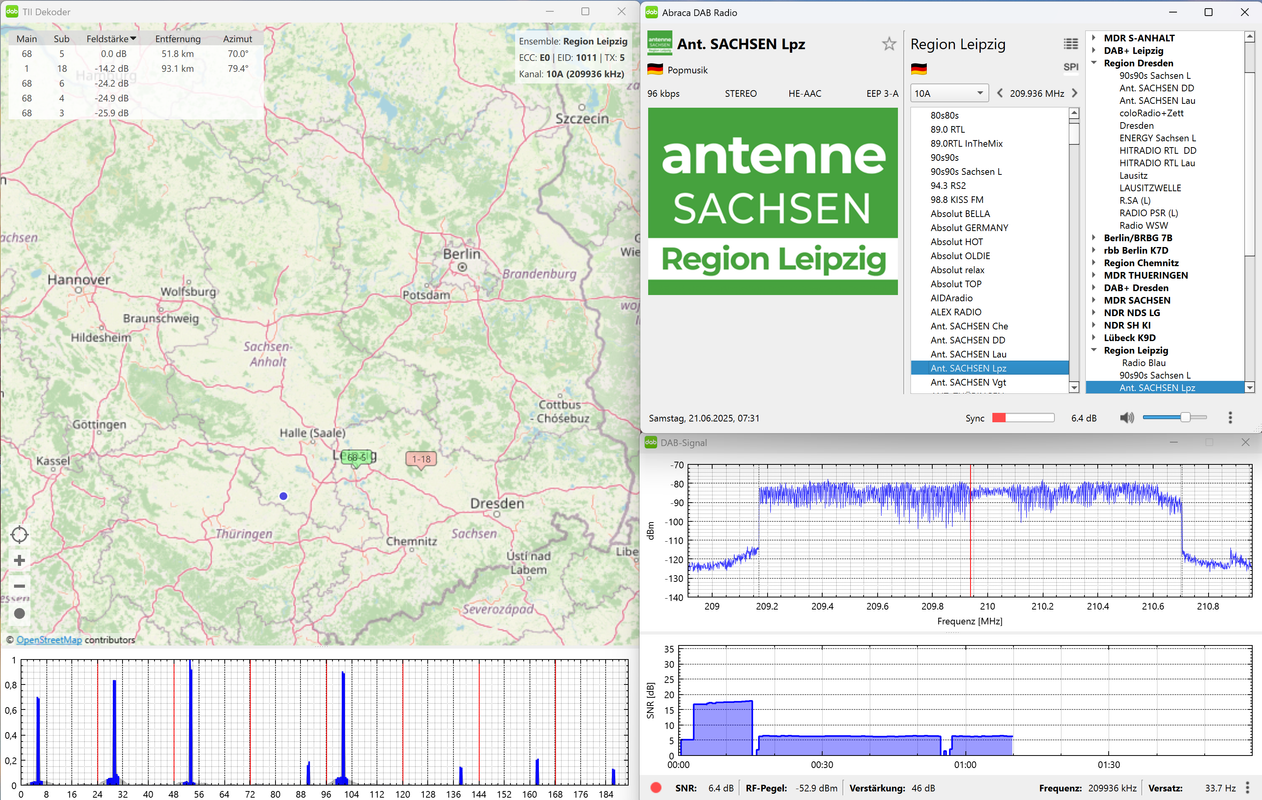Expand the MDR S-ANHALT ensemble

click(1094, 38)
